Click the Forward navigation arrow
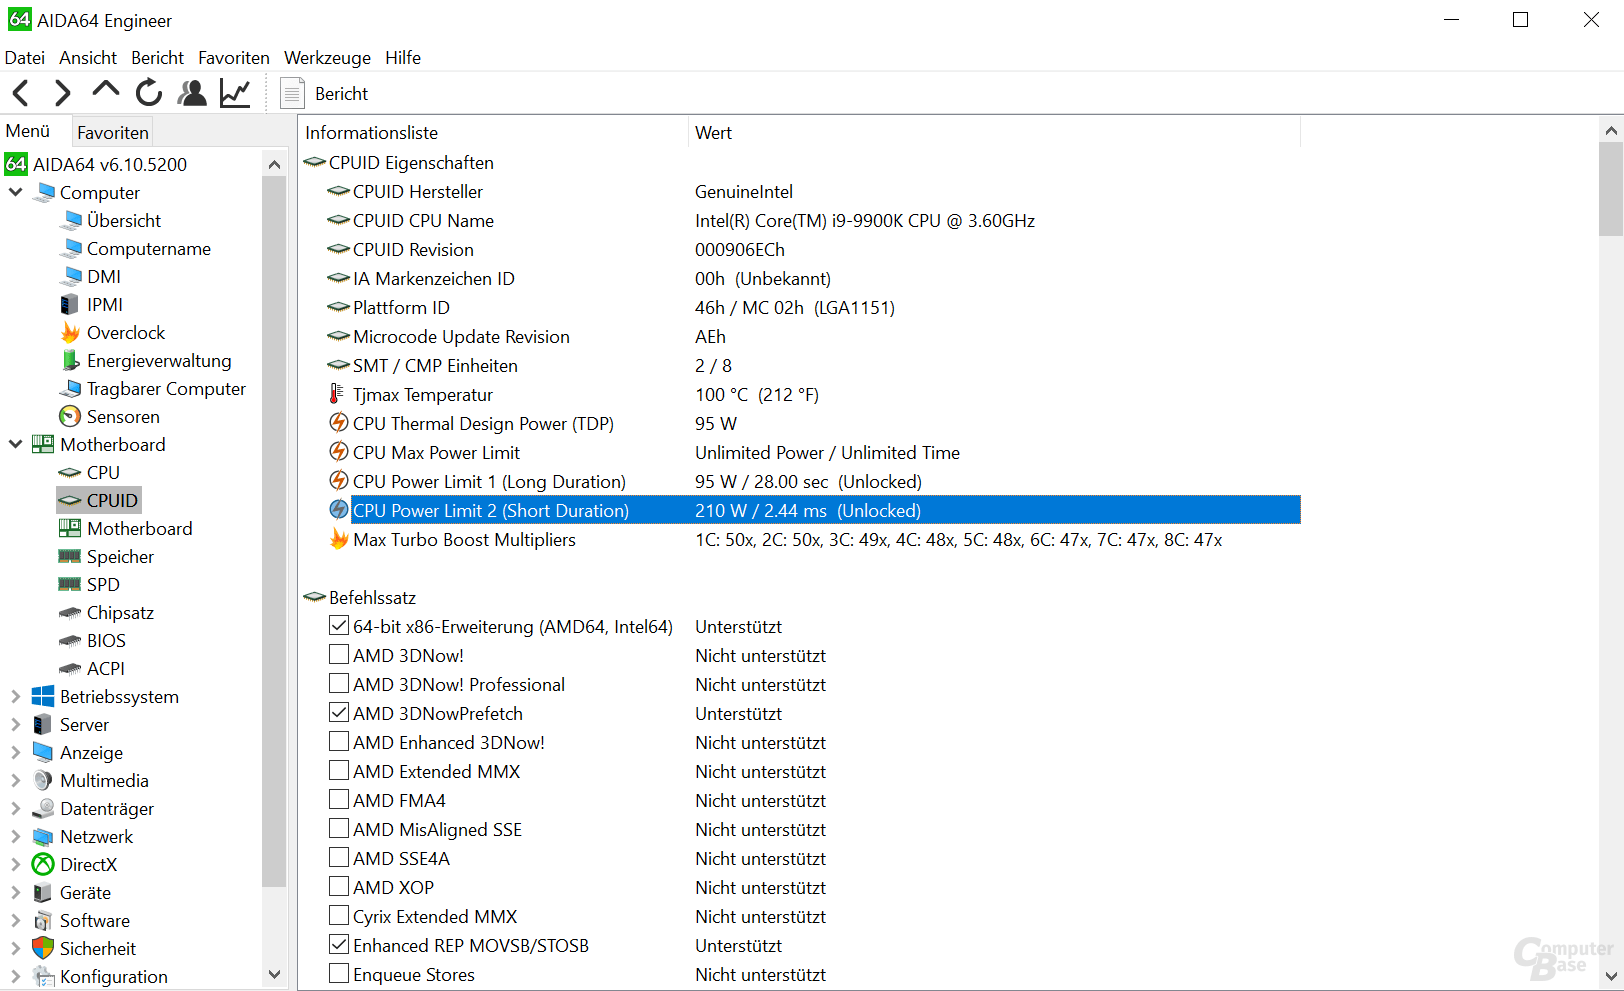1624x991 pixels. point(62,93)
